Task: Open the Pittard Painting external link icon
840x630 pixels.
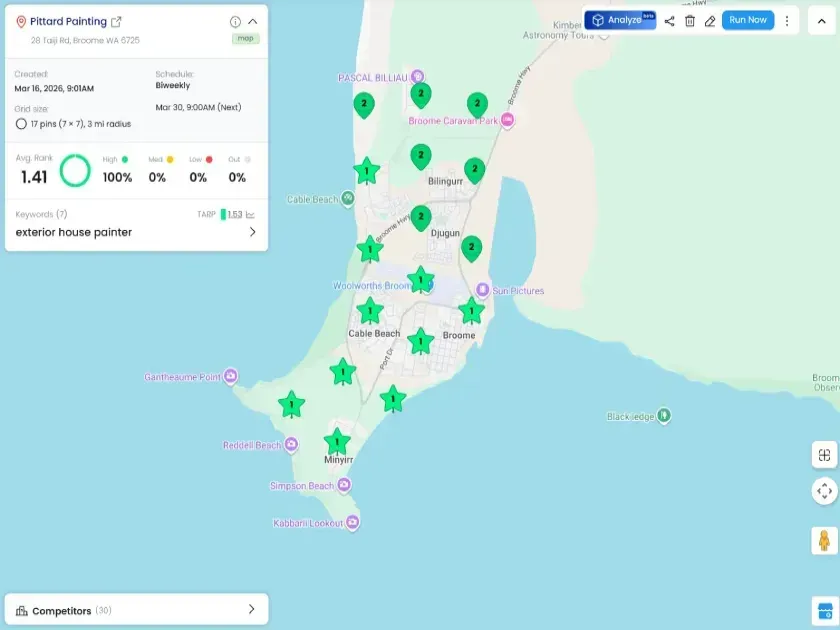Action: pyautogui.click(x=116, y=22)
